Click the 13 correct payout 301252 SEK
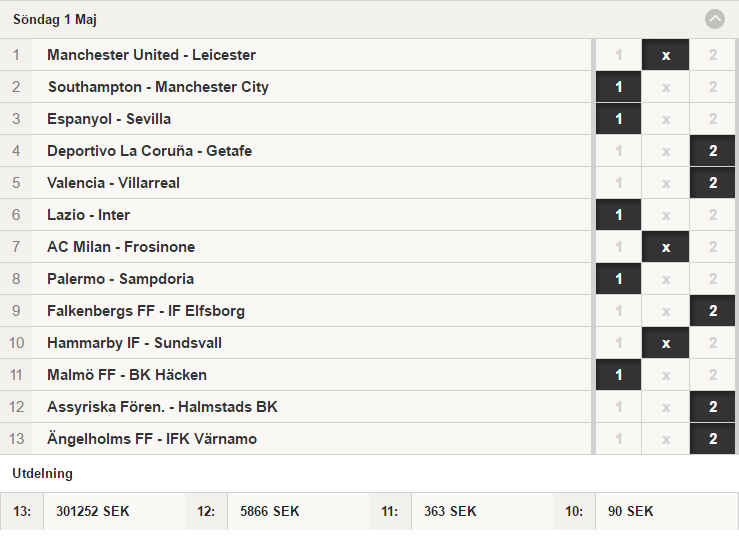This screenshot has width=739, height=537. point(92,512)
